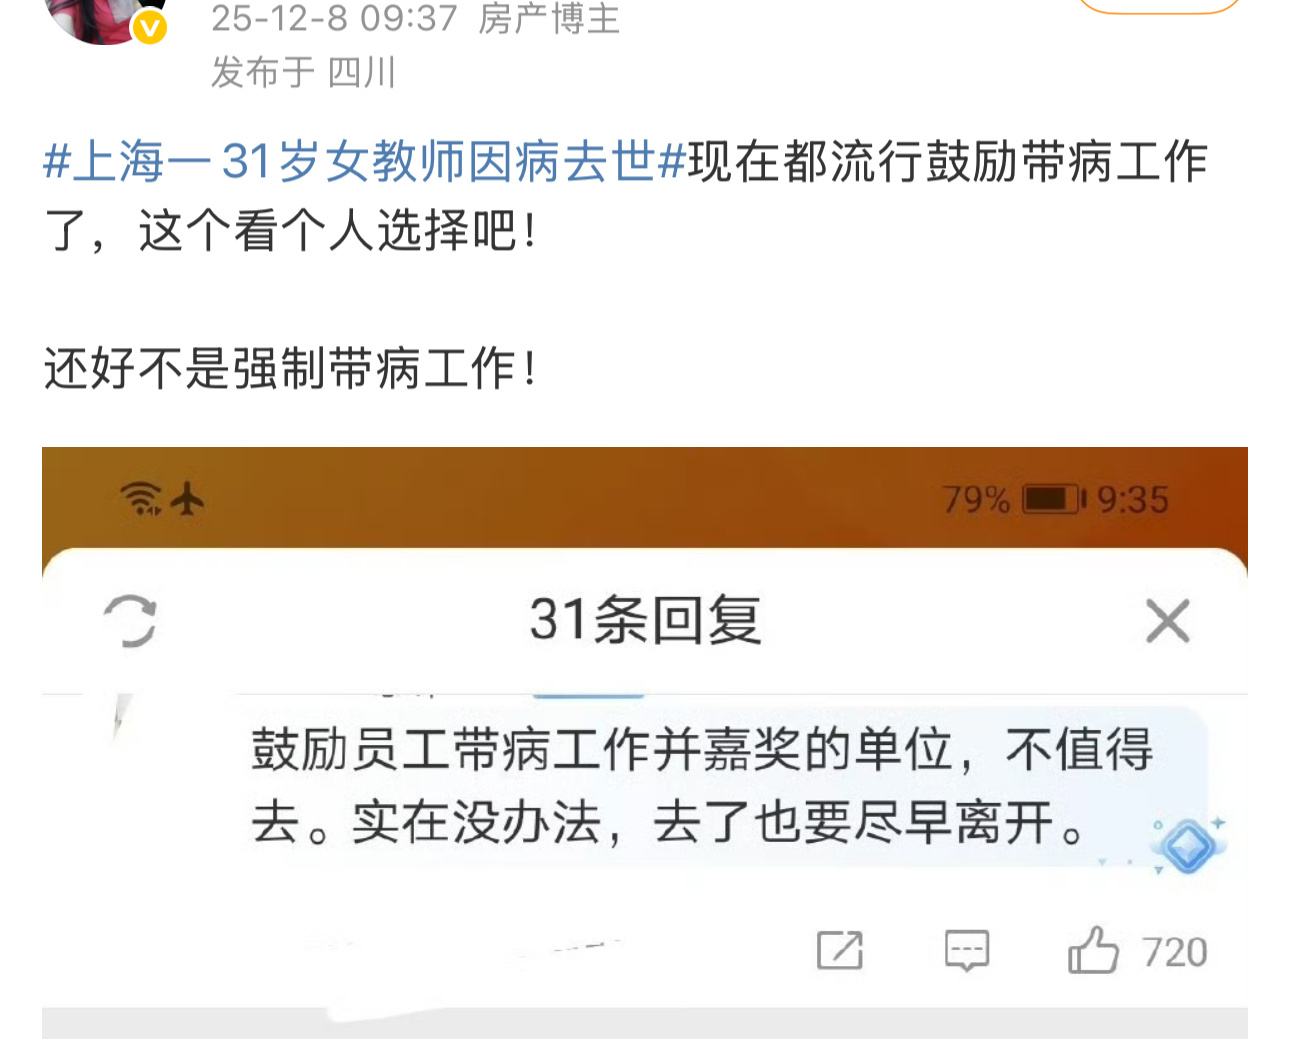Tap the post timestamp 25-12-8 09:37
Image resolution: width=1290 pixels, height=1039 pixels.
tap(334, 19)
